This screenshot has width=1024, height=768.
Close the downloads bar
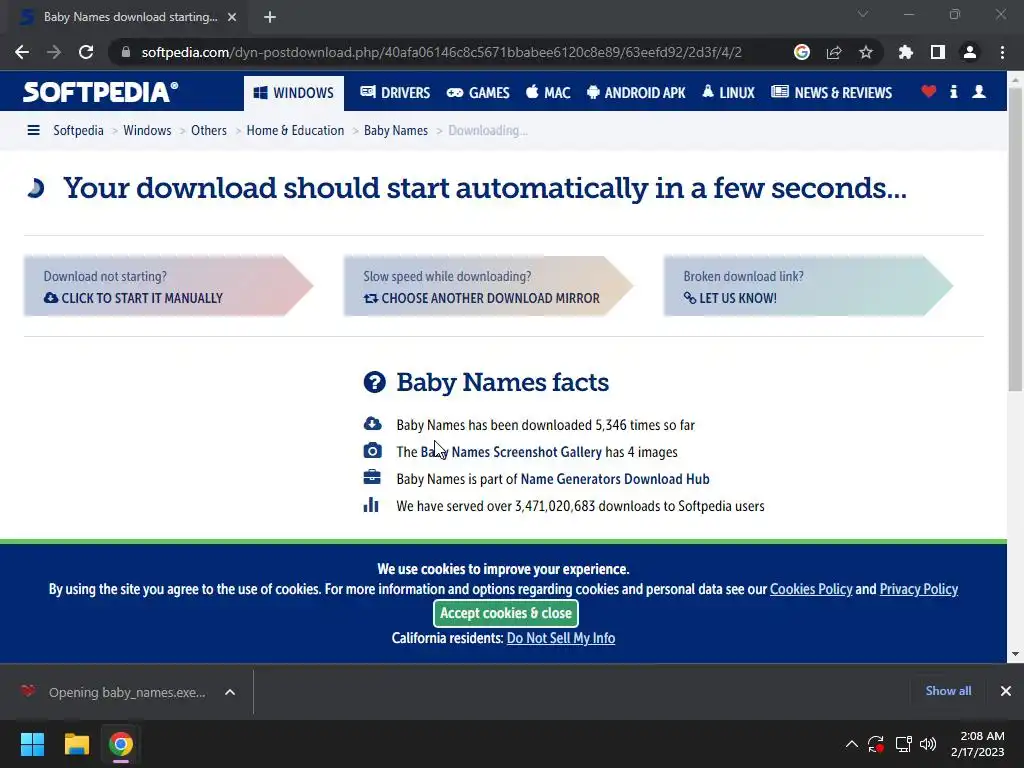coord(1006,691)
